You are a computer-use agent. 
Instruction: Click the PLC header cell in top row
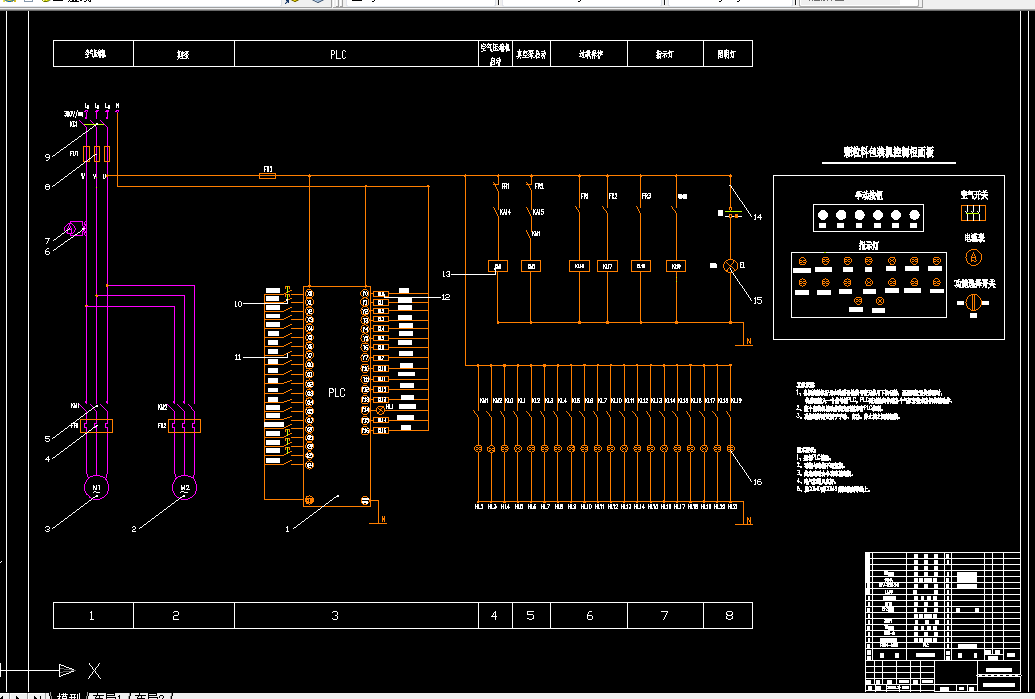356,53
